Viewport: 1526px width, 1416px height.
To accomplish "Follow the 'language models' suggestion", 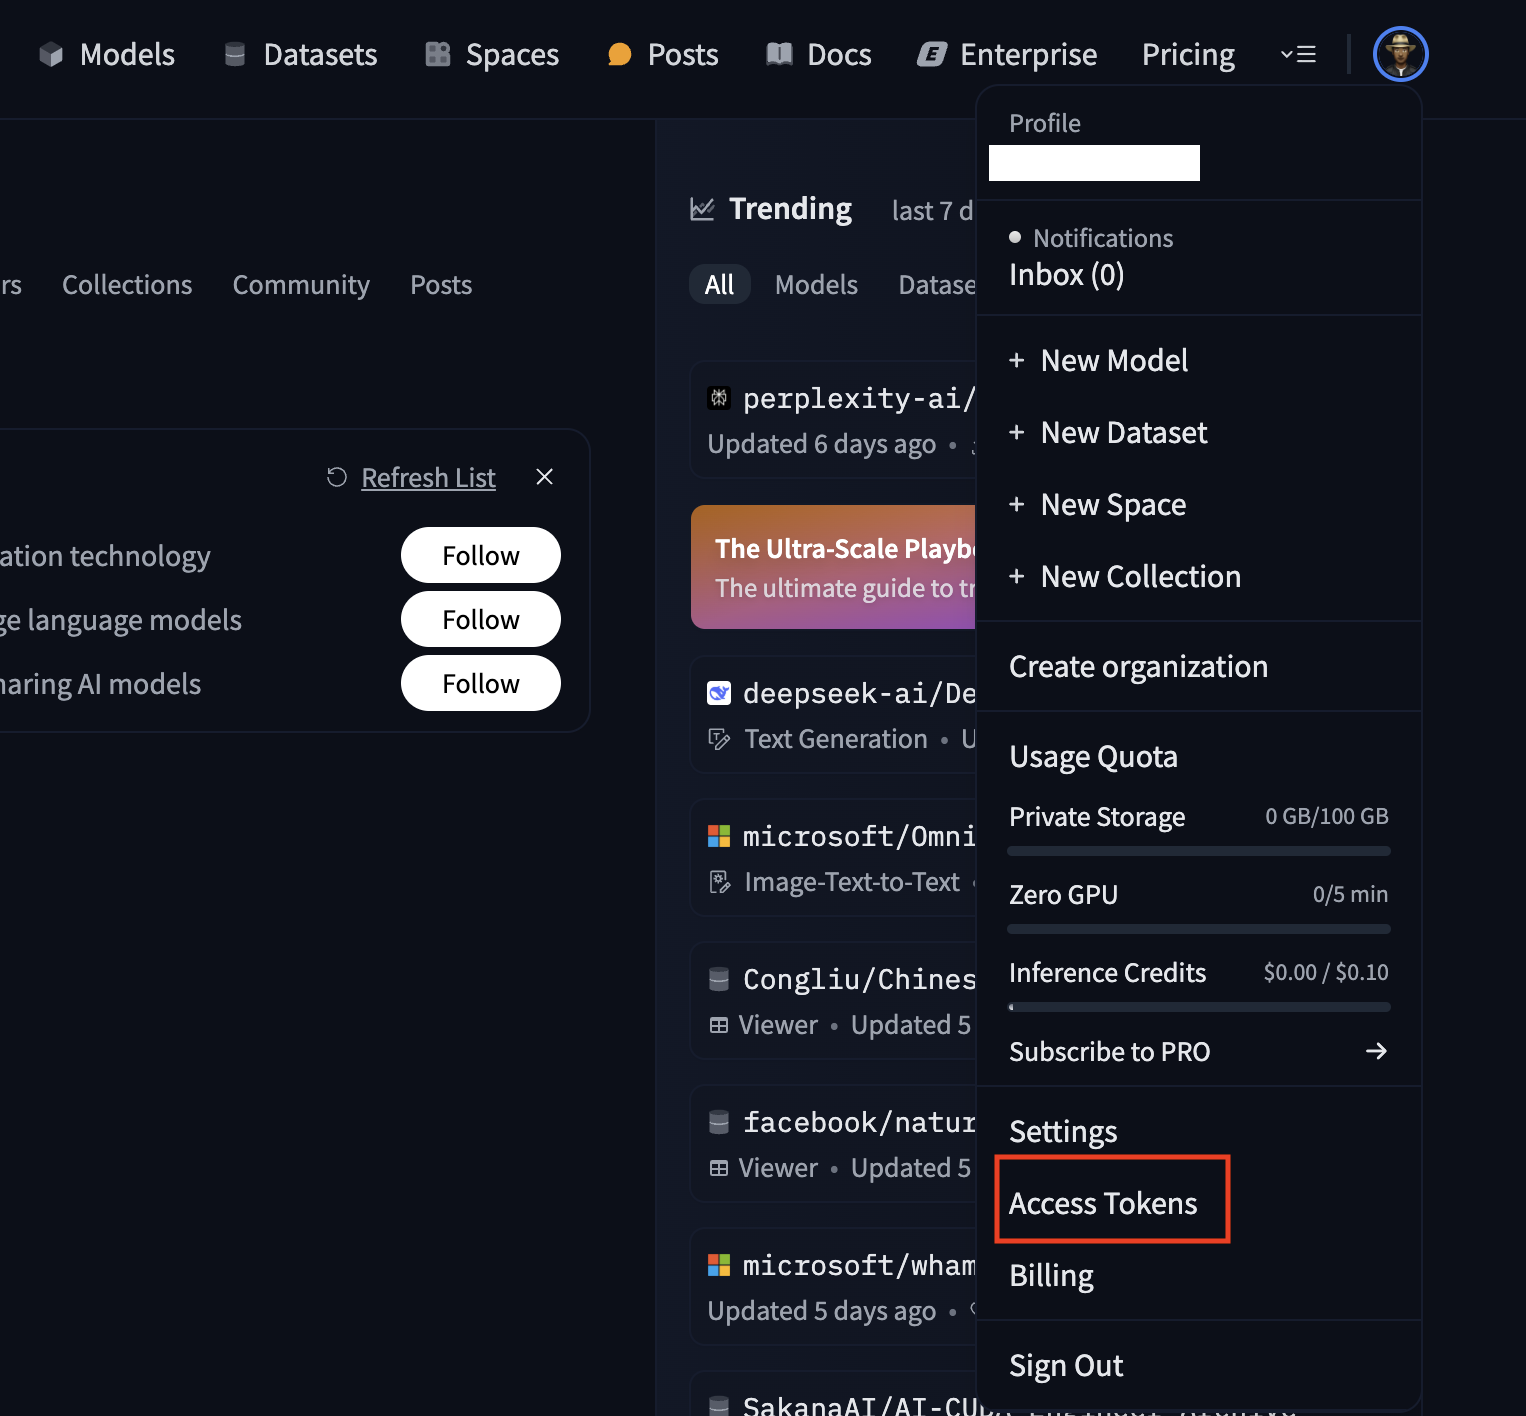I will [481, 619].
